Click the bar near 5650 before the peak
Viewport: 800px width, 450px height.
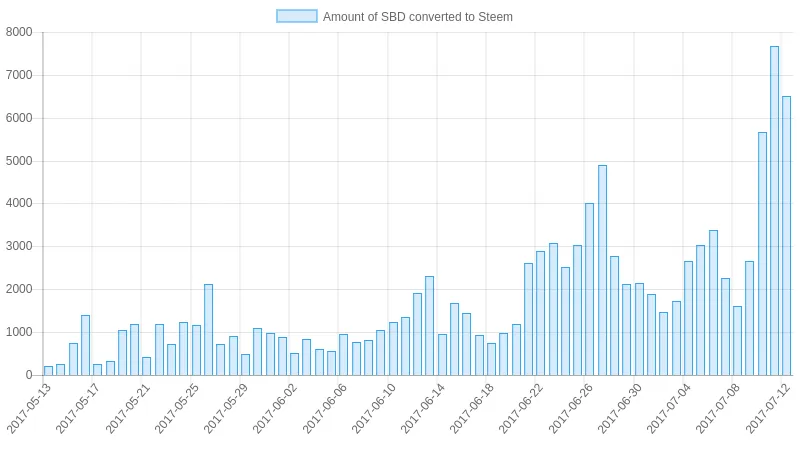[762, 254]
